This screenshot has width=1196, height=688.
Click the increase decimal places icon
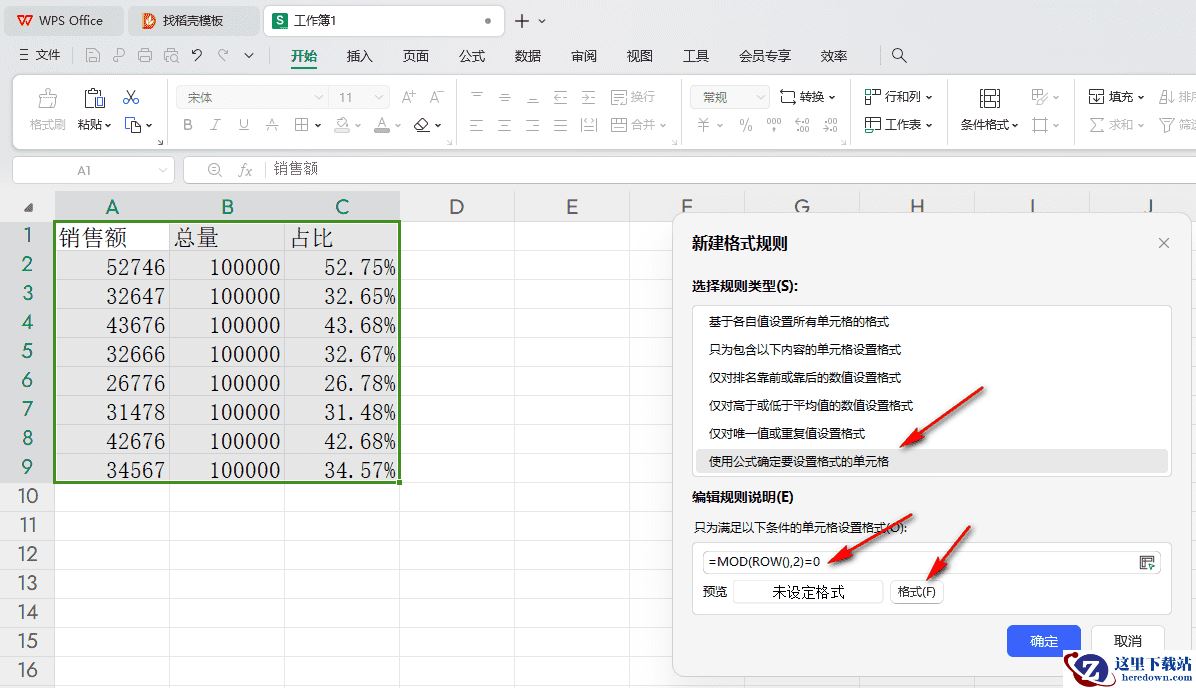(x=802, y=124)
